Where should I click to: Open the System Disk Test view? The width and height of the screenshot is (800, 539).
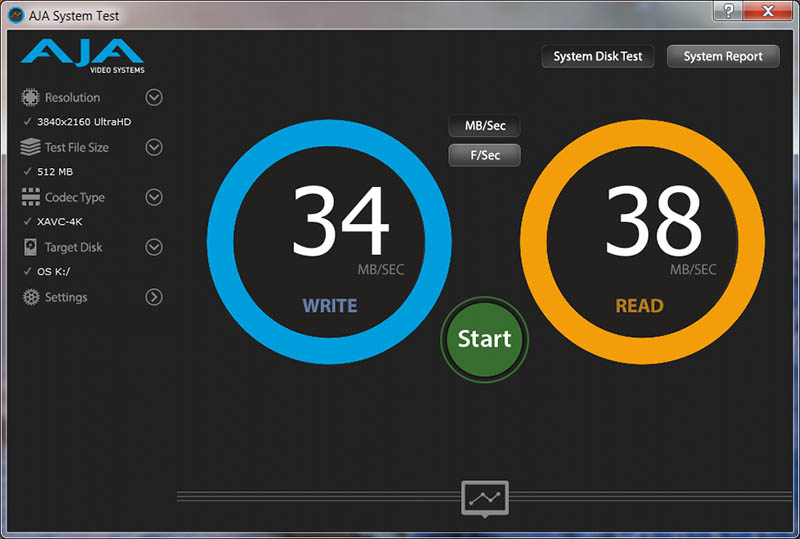click(x=598, y=57)
